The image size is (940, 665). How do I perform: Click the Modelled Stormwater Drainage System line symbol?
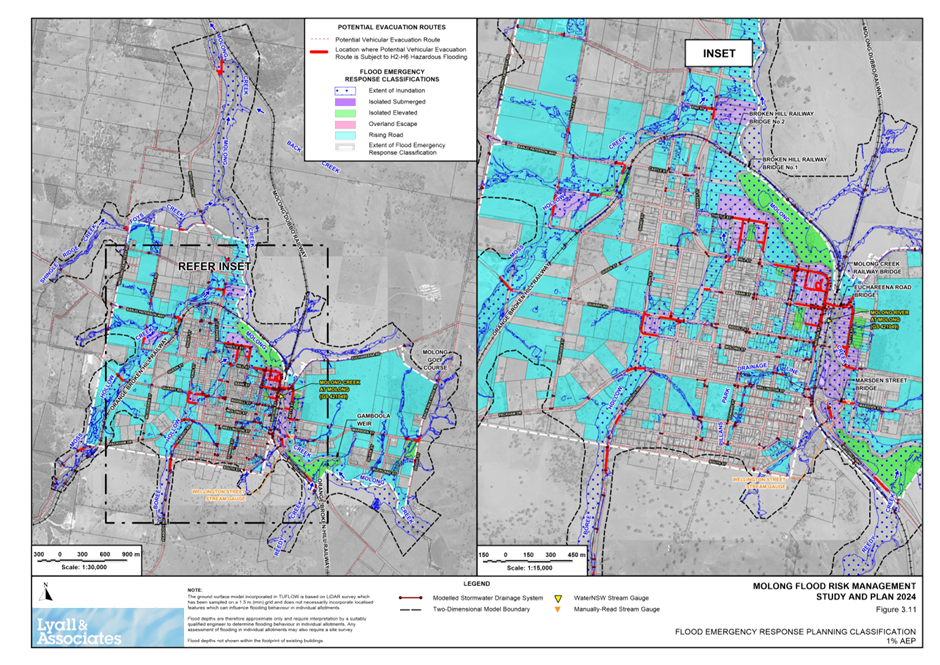[x=411, y=598]
